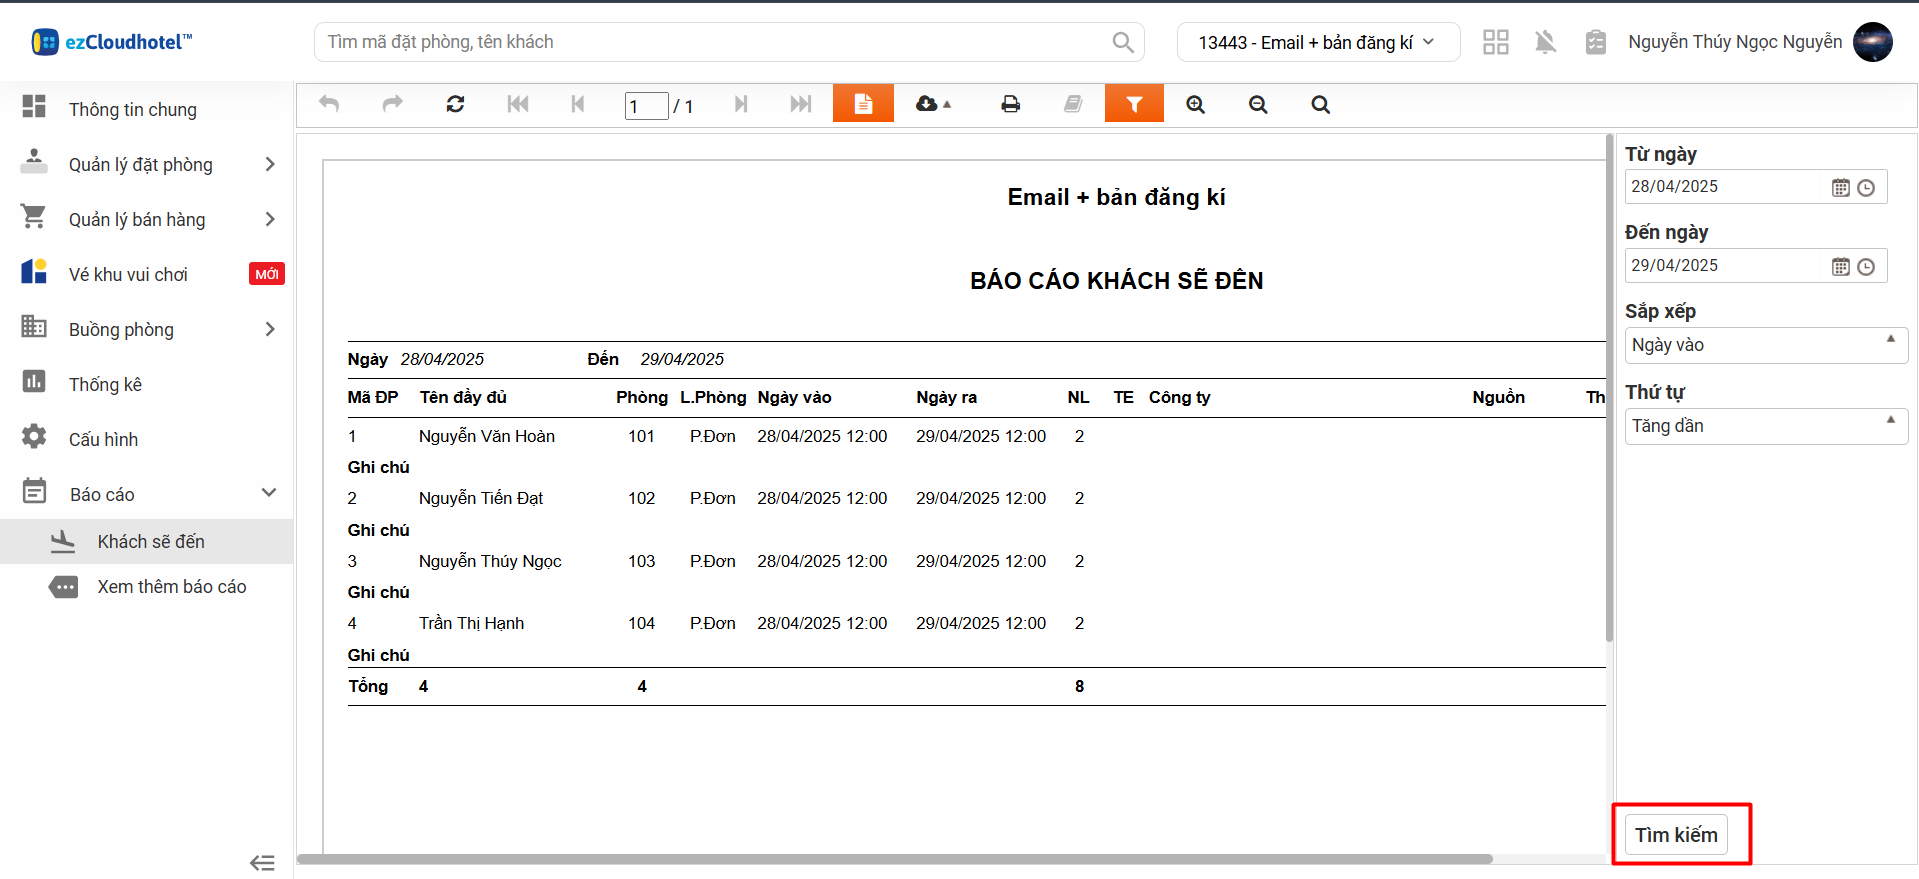1919x879 pixels.
Task: Expand the hotel selector 13443 dropdown
Action: click(x=1317, y=42)
